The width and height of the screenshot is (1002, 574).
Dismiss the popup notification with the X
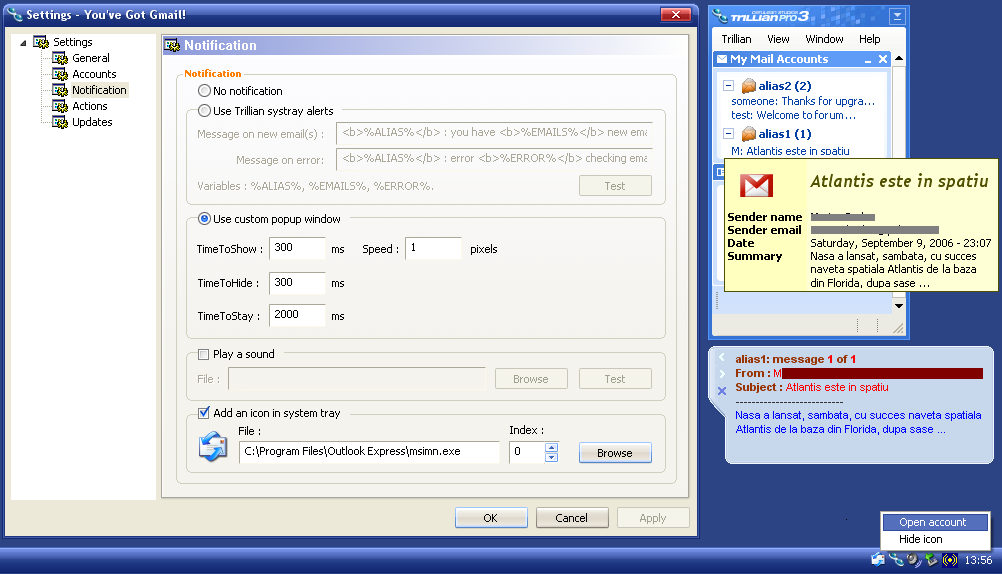click(x=722, y=391)
